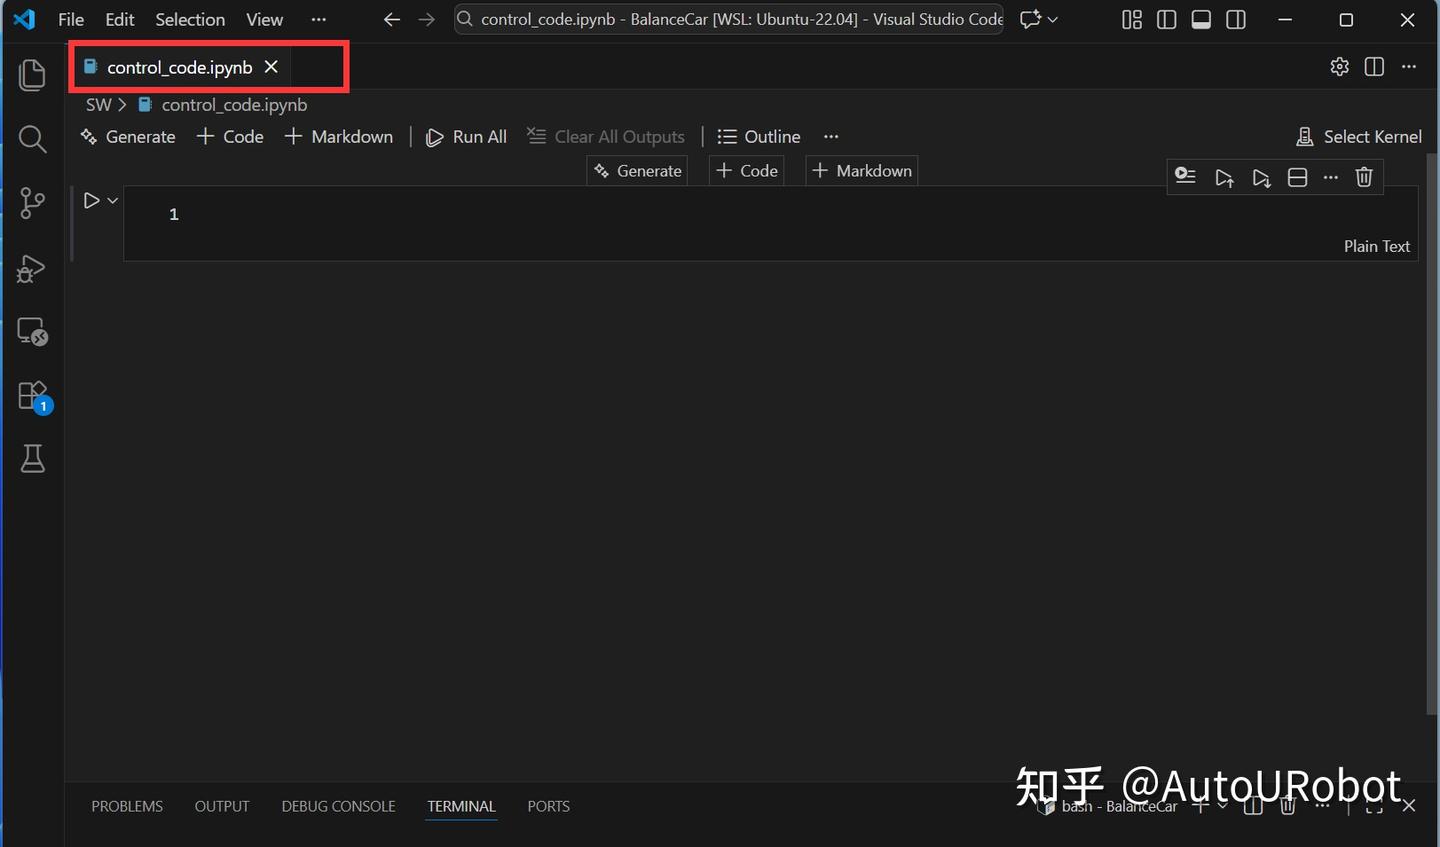Open the View menu
This screenshot has height=847, width=1440.
click(x=265, y=19)
